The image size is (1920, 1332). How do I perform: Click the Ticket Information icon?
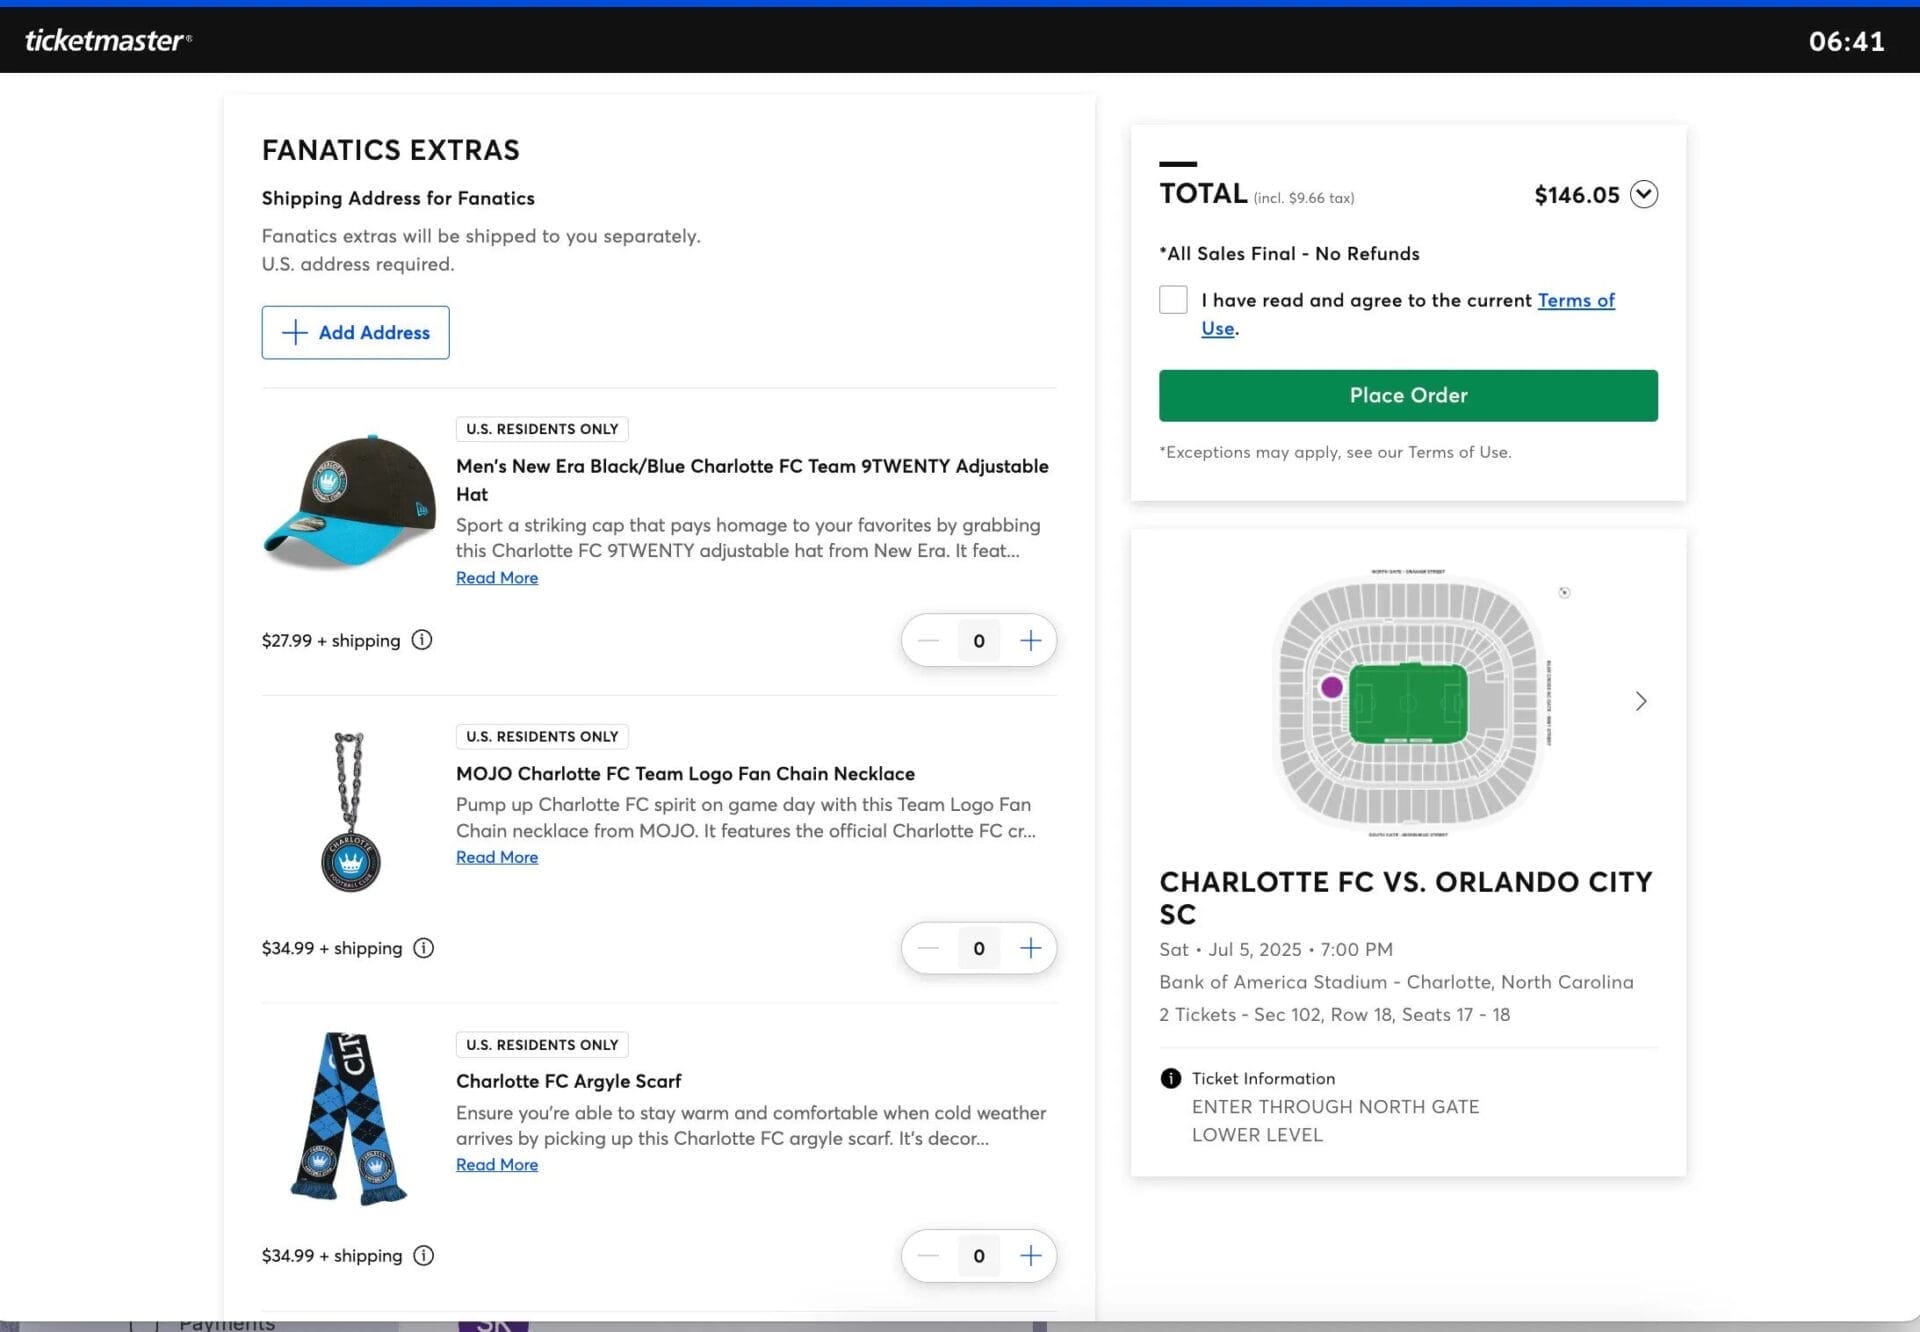[x=1170, y=1078]
